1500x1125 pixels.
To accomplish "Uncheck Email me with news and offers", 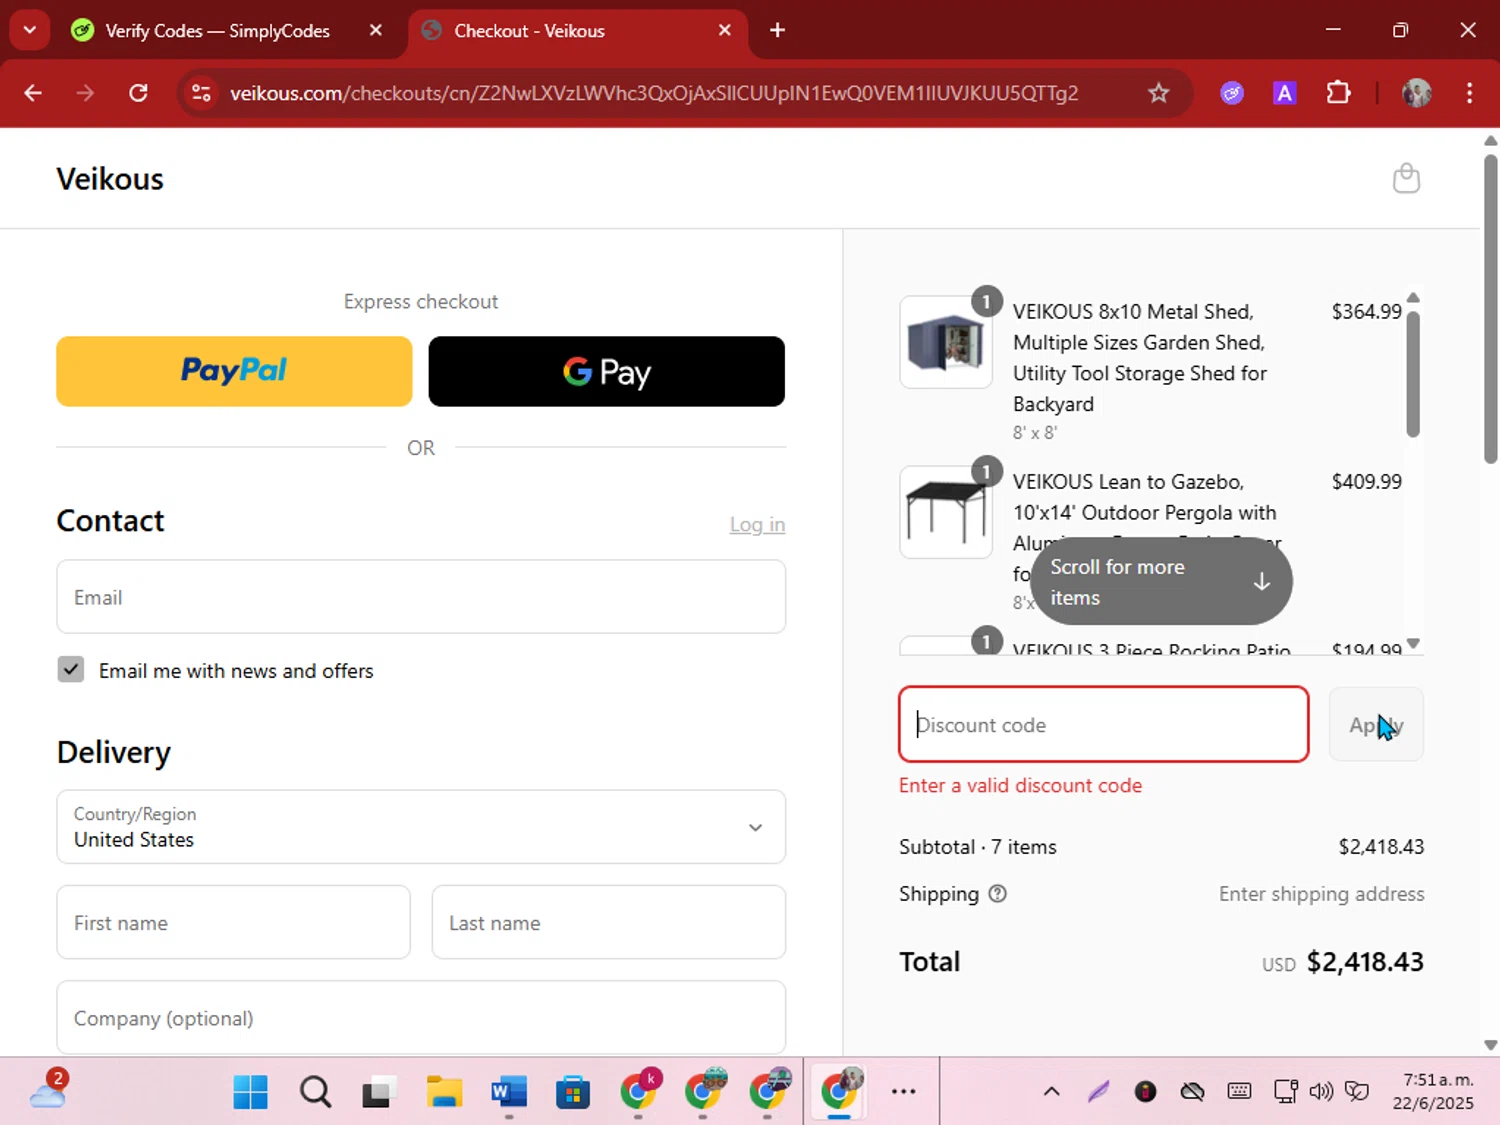I will pyautogui.click(x=71, y=670).
